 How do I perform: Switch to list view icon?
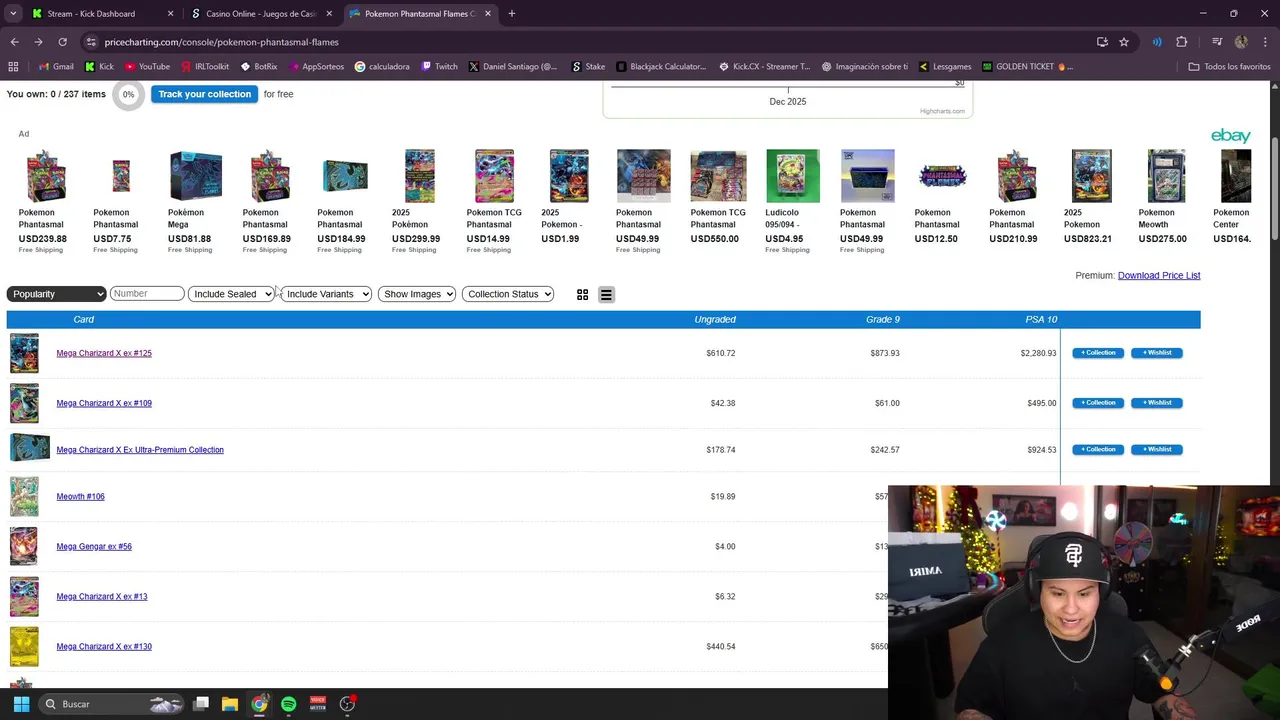tap(606, 295)
